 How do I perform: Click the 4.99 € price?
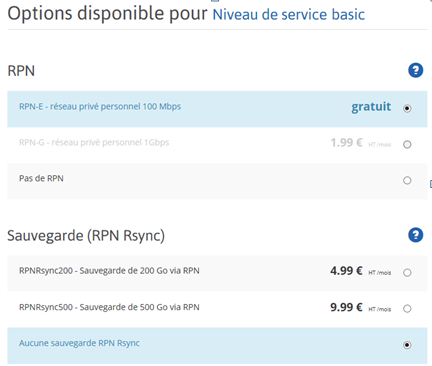(x=346, y=271)
